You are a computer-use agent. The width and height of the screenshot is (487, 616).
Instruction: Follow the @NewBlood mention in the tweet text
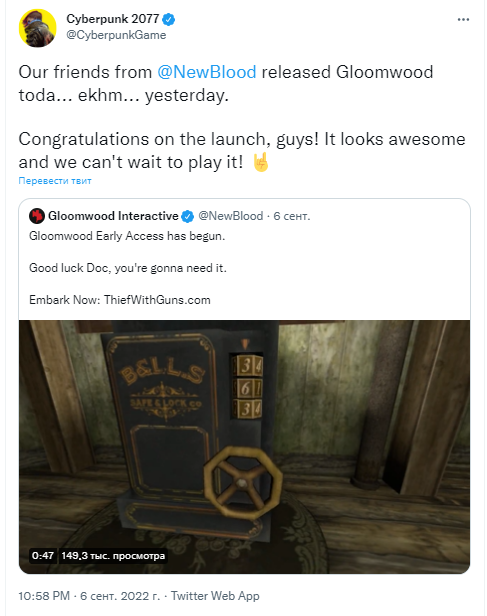pyautogui.click(x=207, y=72)
